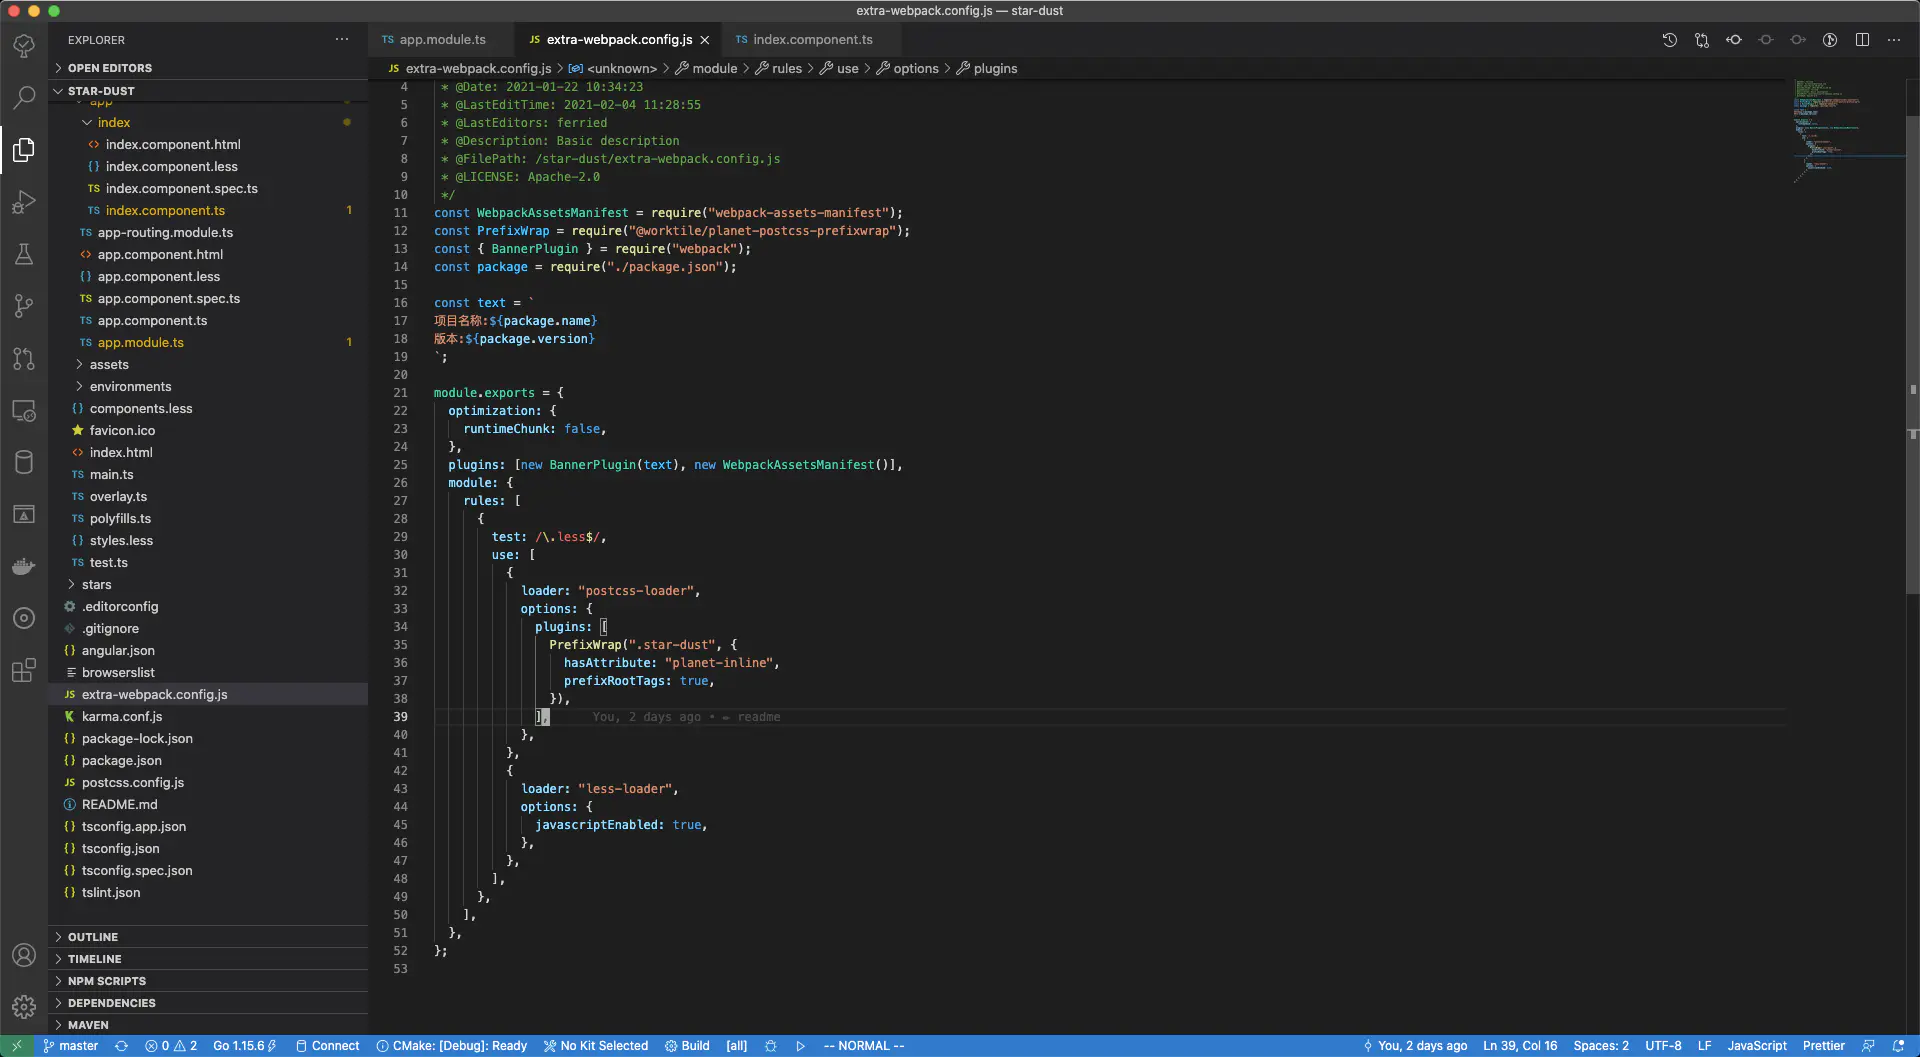The width and height of the screenshot is (1920, 1057).
Task: Open the Accounts icon
Action: click(x=24, y=955)
